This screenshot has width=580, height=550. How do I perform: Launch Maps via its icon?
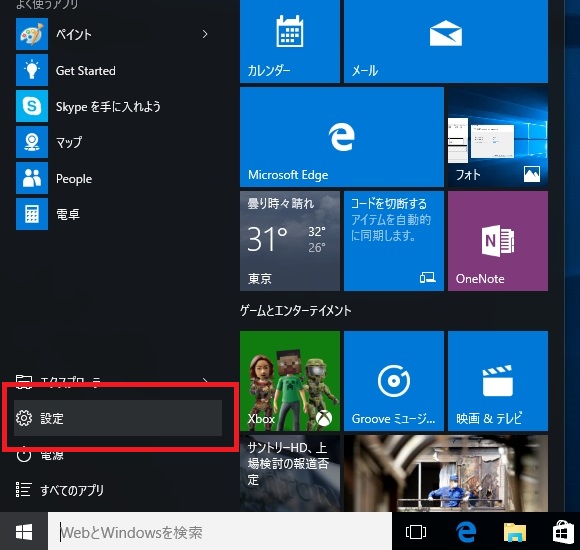(32, 142)
